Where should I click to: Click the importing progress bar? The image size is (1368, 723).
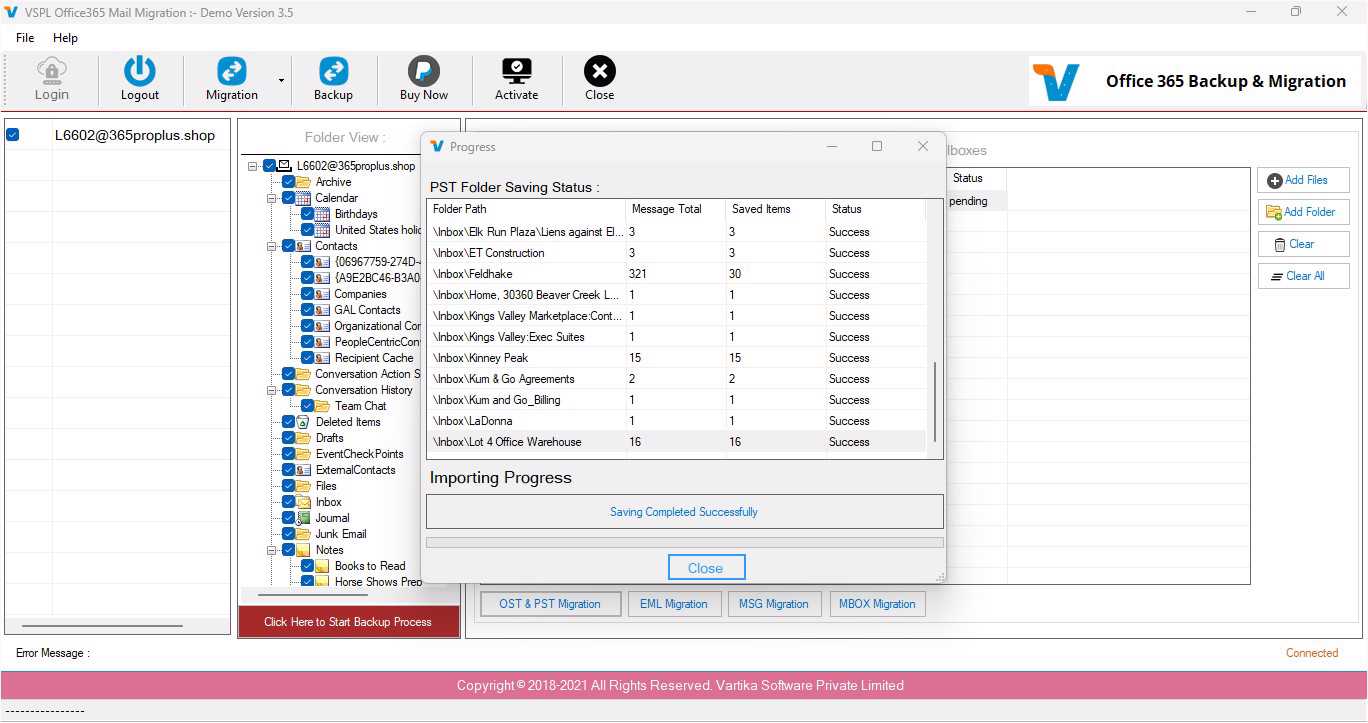pos(685,543)
